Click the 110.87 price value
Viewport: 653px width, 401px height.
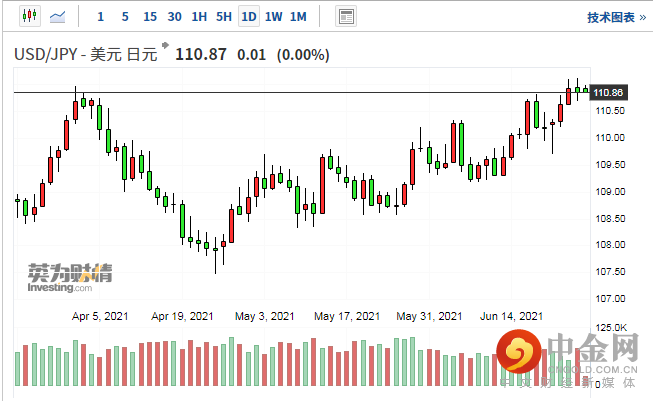click(x=201, y=55)
